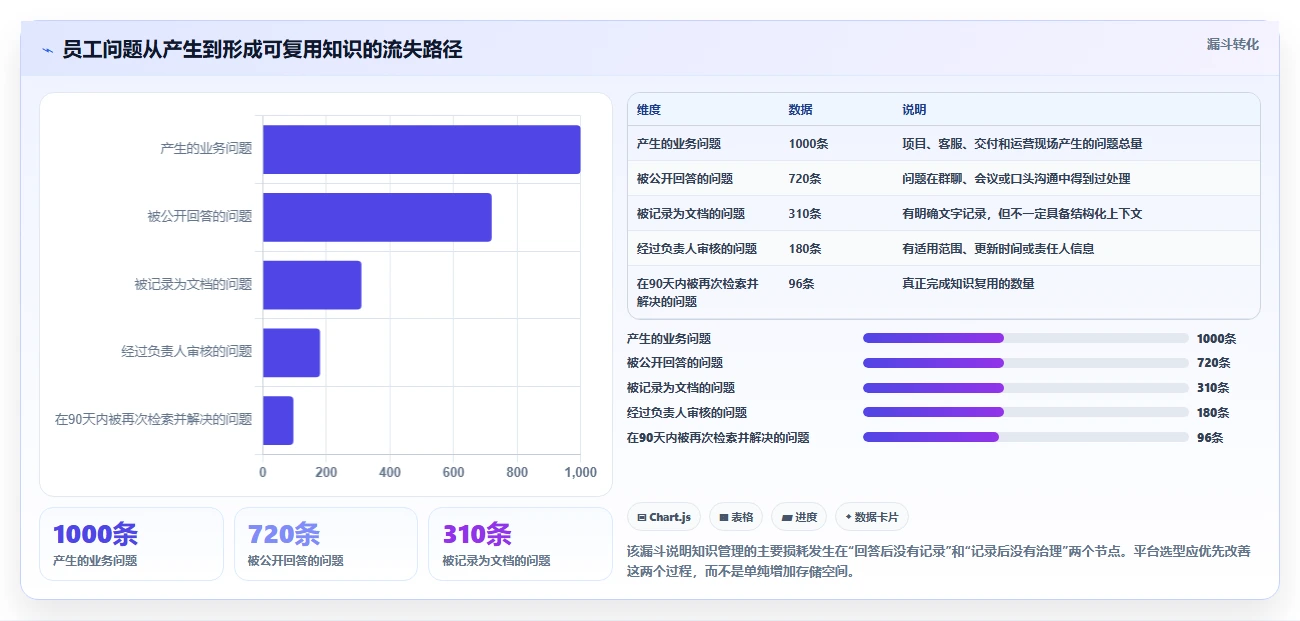Click progress bar for 被记录为文档的问题
The height and width of the screenshot is (621, 1300).
(1026, 388)
